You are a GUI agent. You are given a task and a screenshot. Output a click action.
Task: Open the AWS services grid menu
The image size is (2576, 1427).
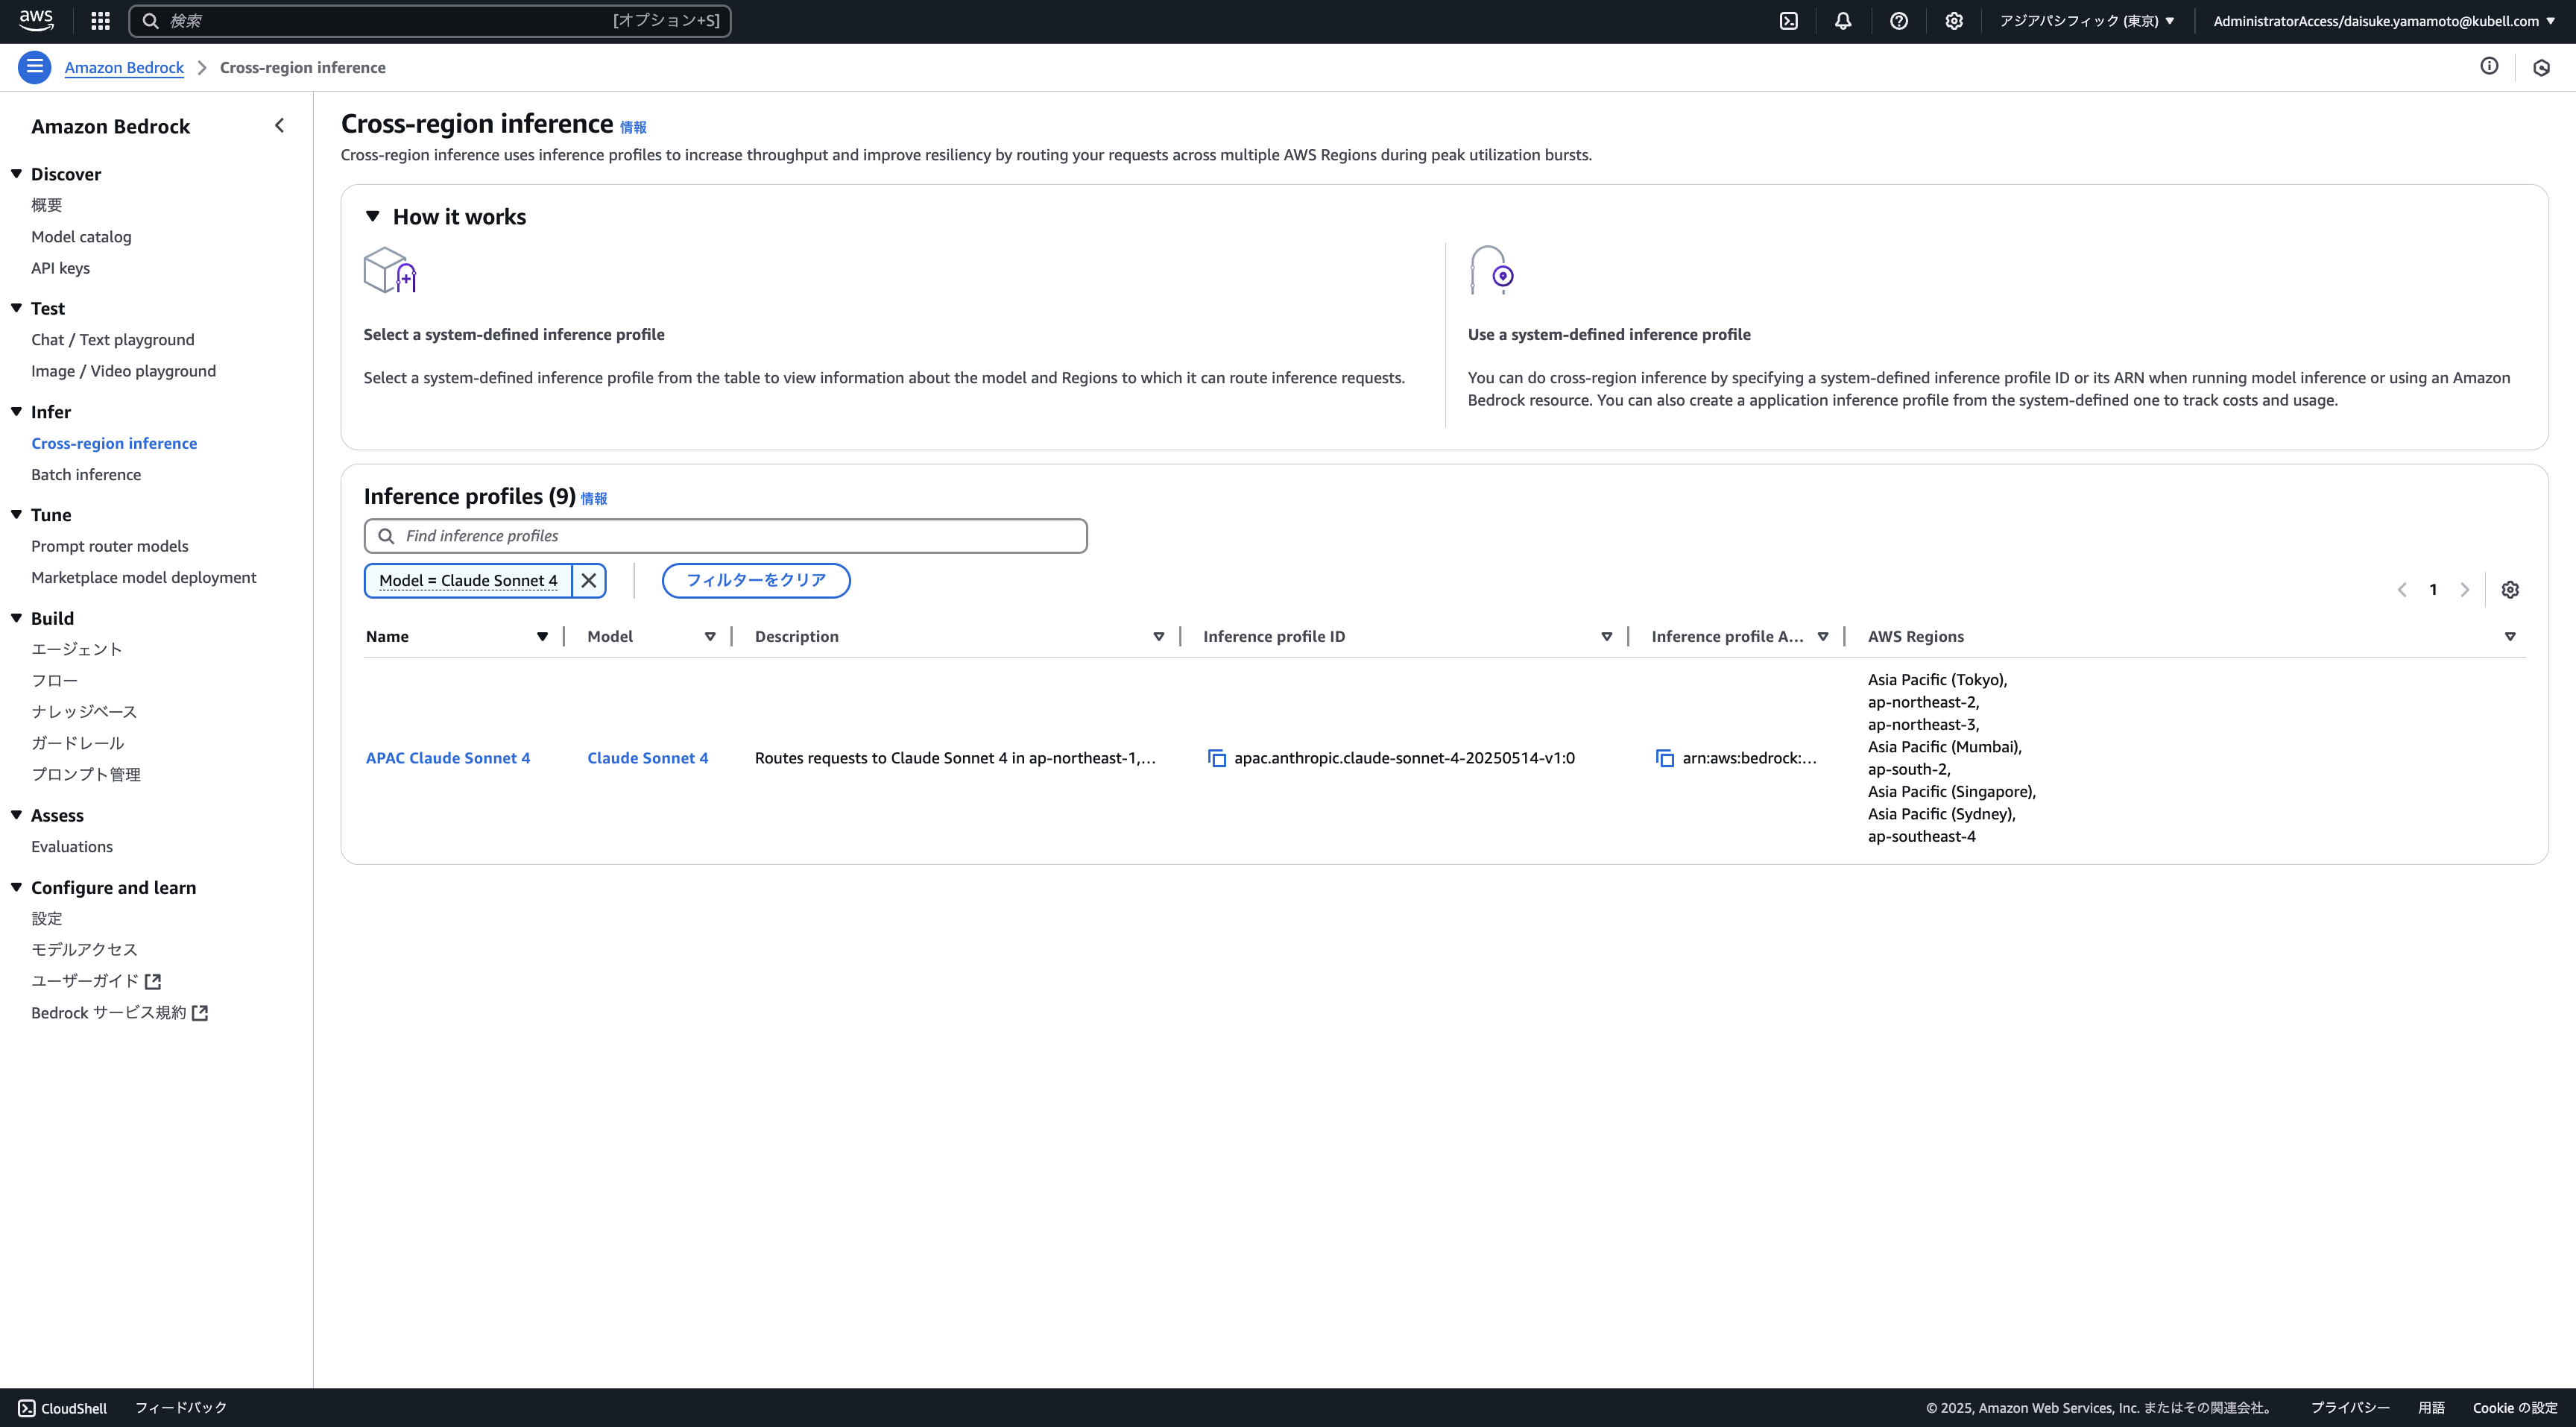(100, 21)
